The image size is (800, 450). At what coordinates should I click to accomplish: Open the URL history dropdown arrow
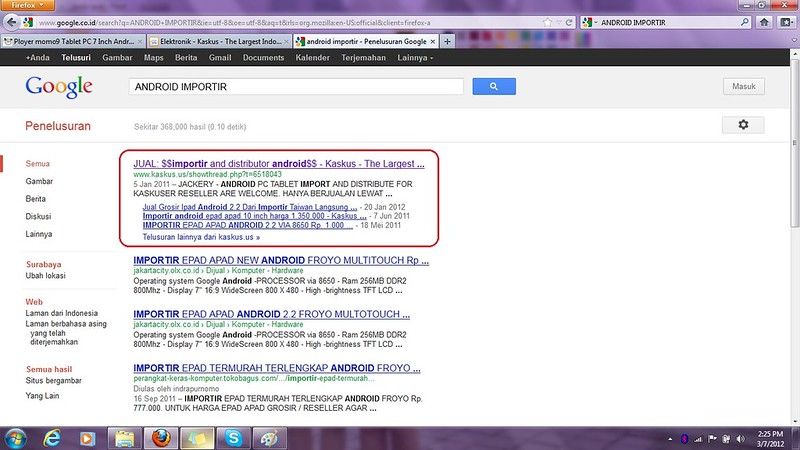559,22
